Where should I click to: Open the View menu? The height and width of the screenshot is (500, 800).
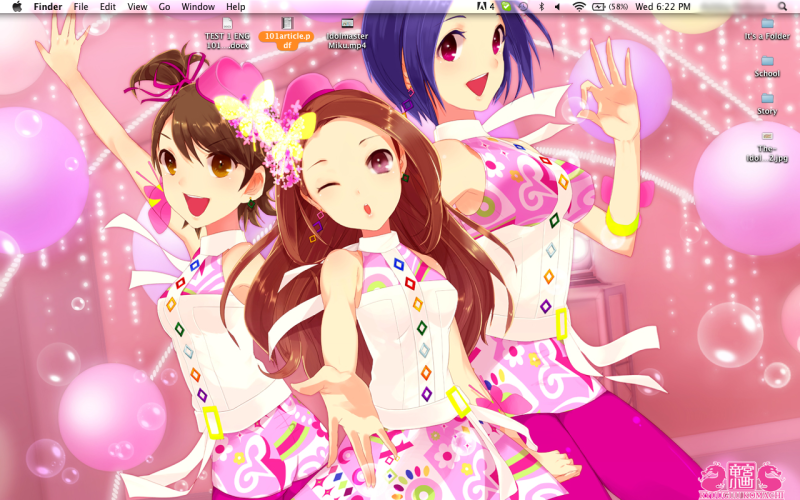[137, 7]
